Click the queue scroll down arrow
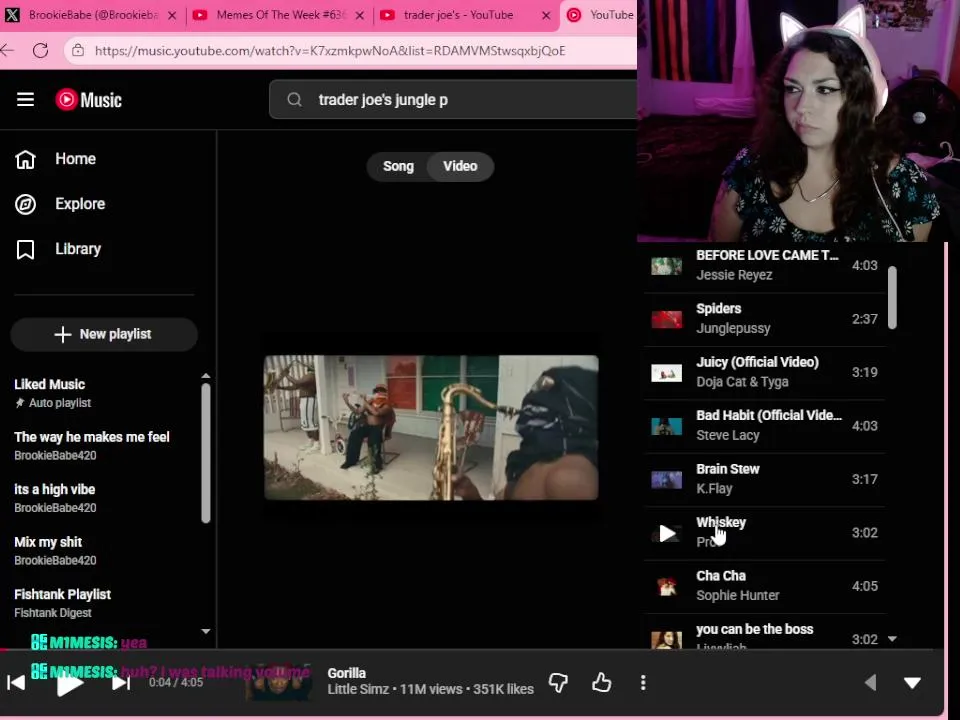The height and width of the screenshot is (720, 960). [x=892, y=639]
